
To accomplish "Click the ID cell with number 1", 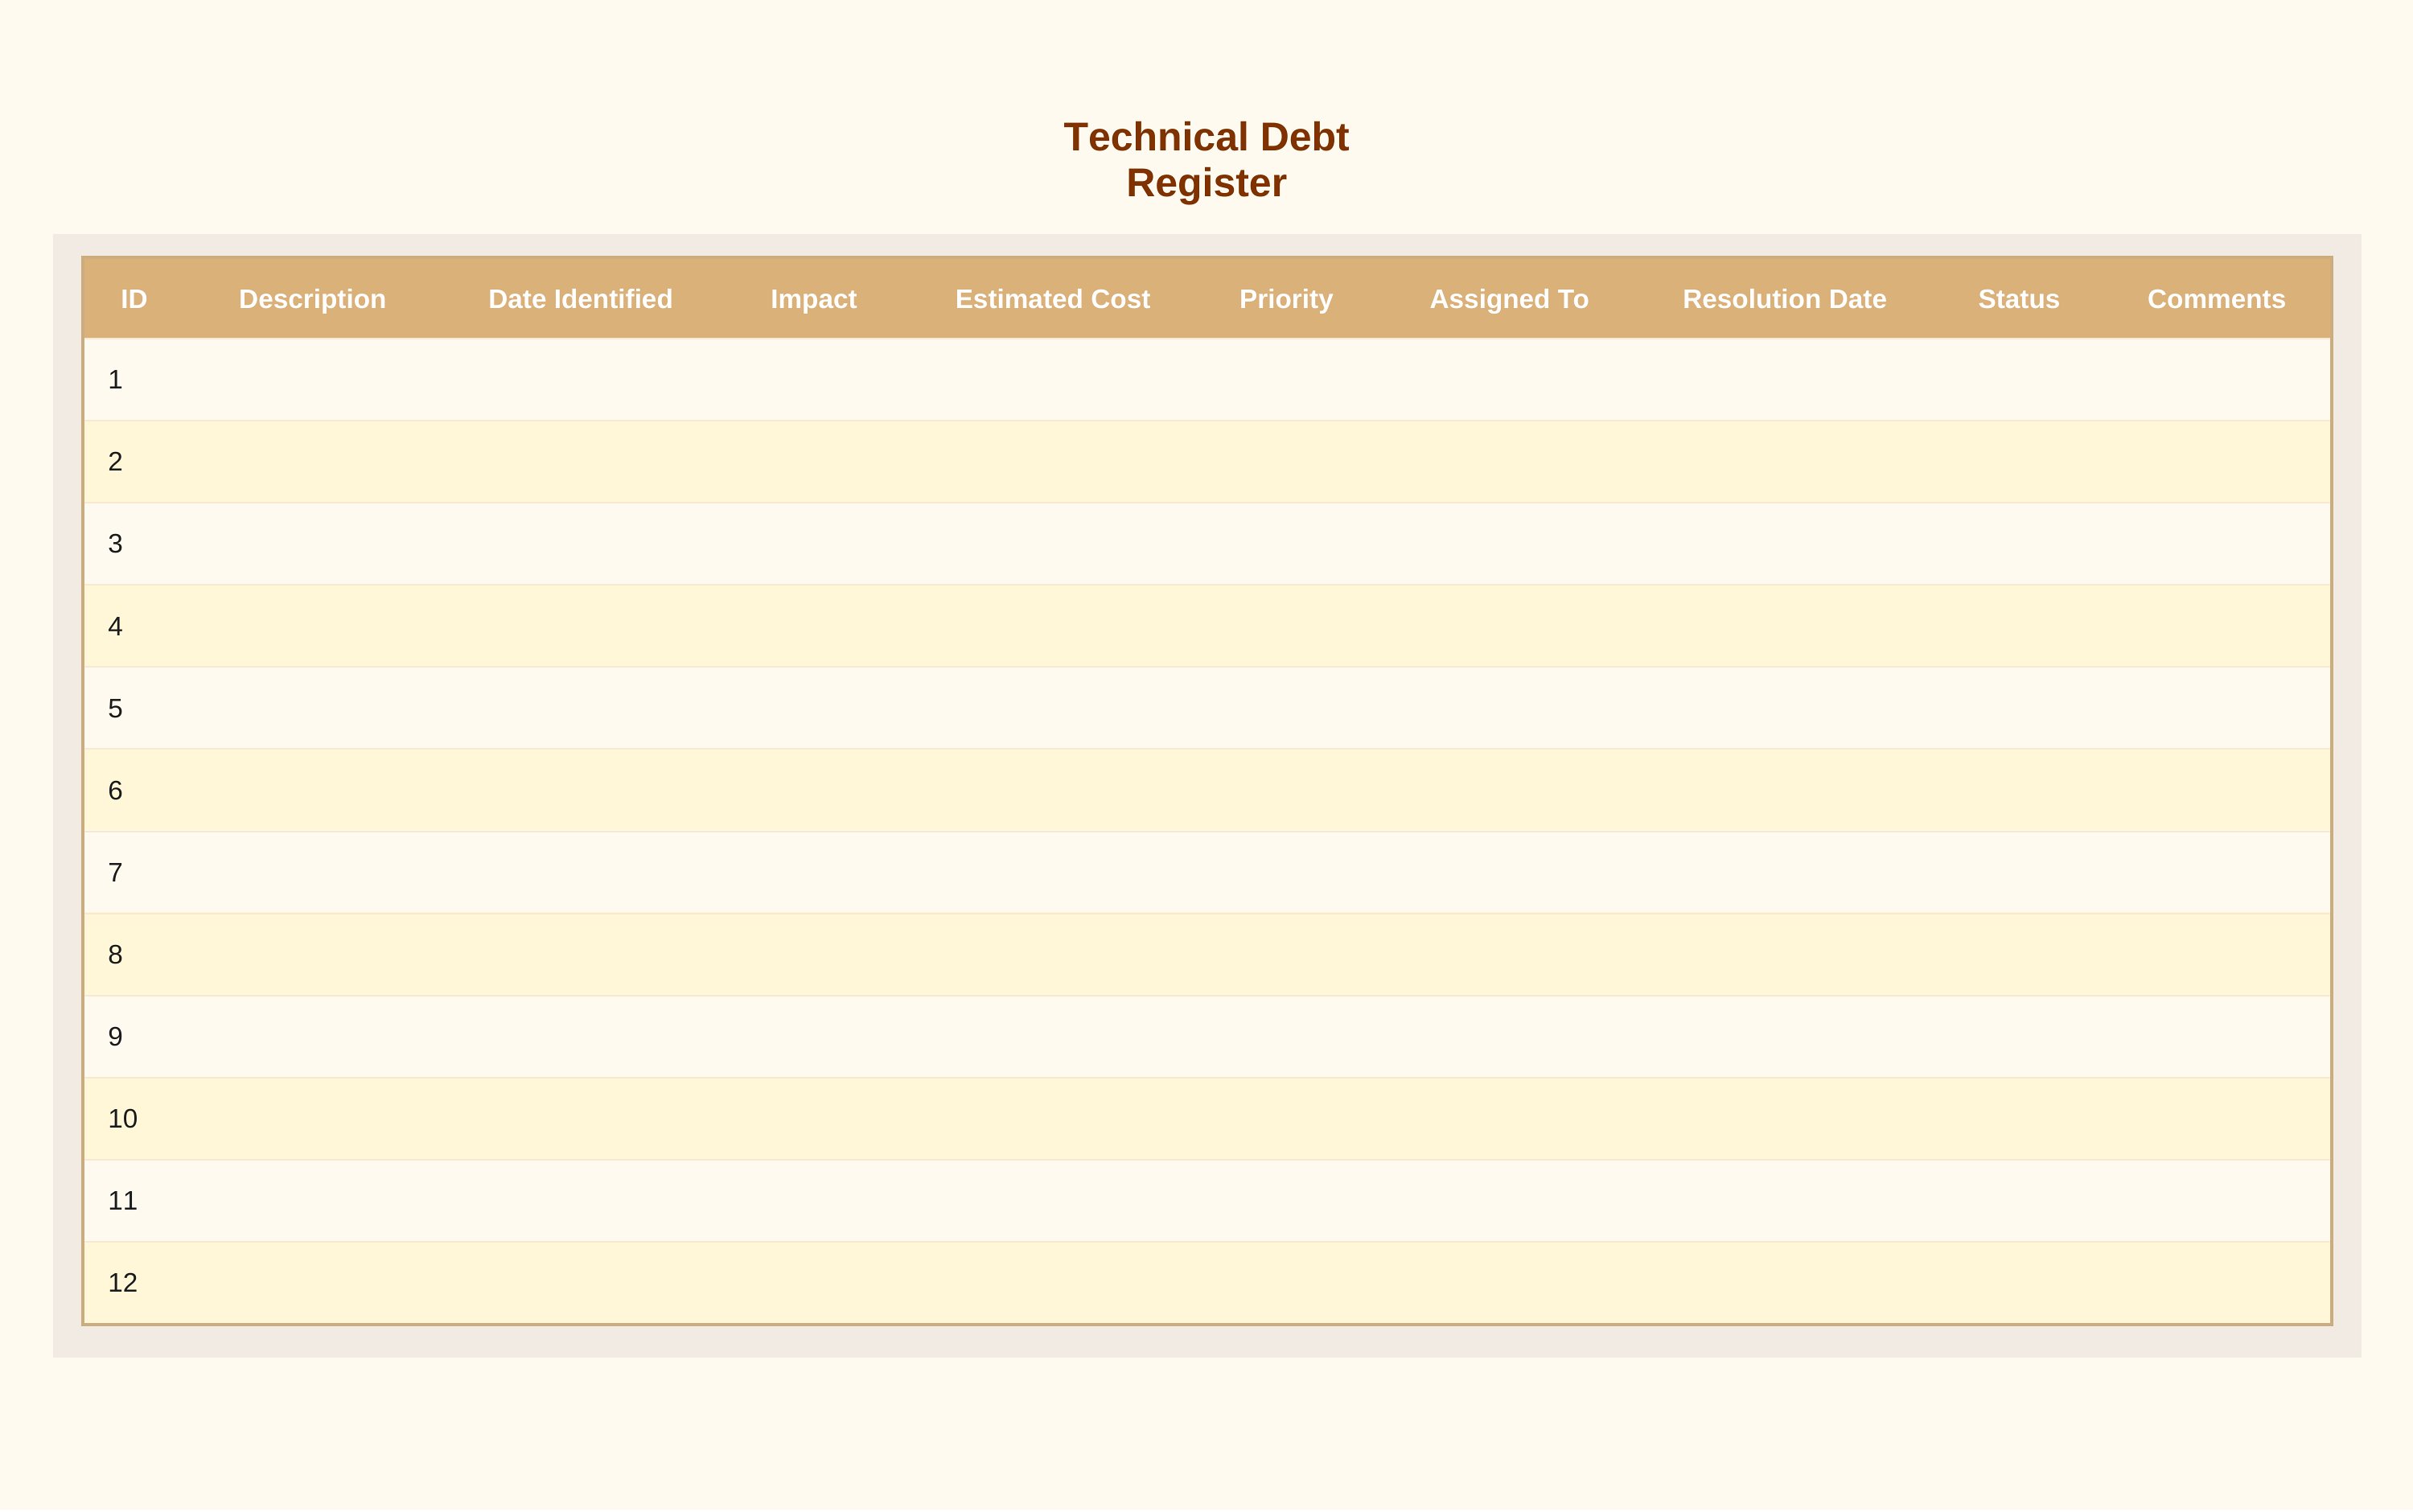I will [134, 380].
